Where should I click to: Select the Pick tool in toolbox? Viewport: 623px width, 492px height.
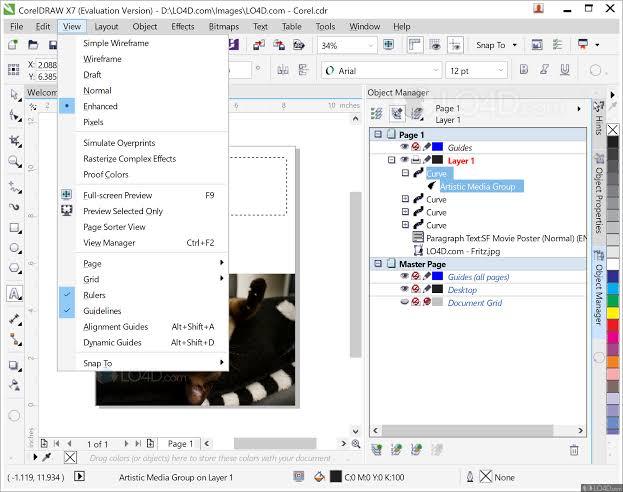[x=15, y=95]
